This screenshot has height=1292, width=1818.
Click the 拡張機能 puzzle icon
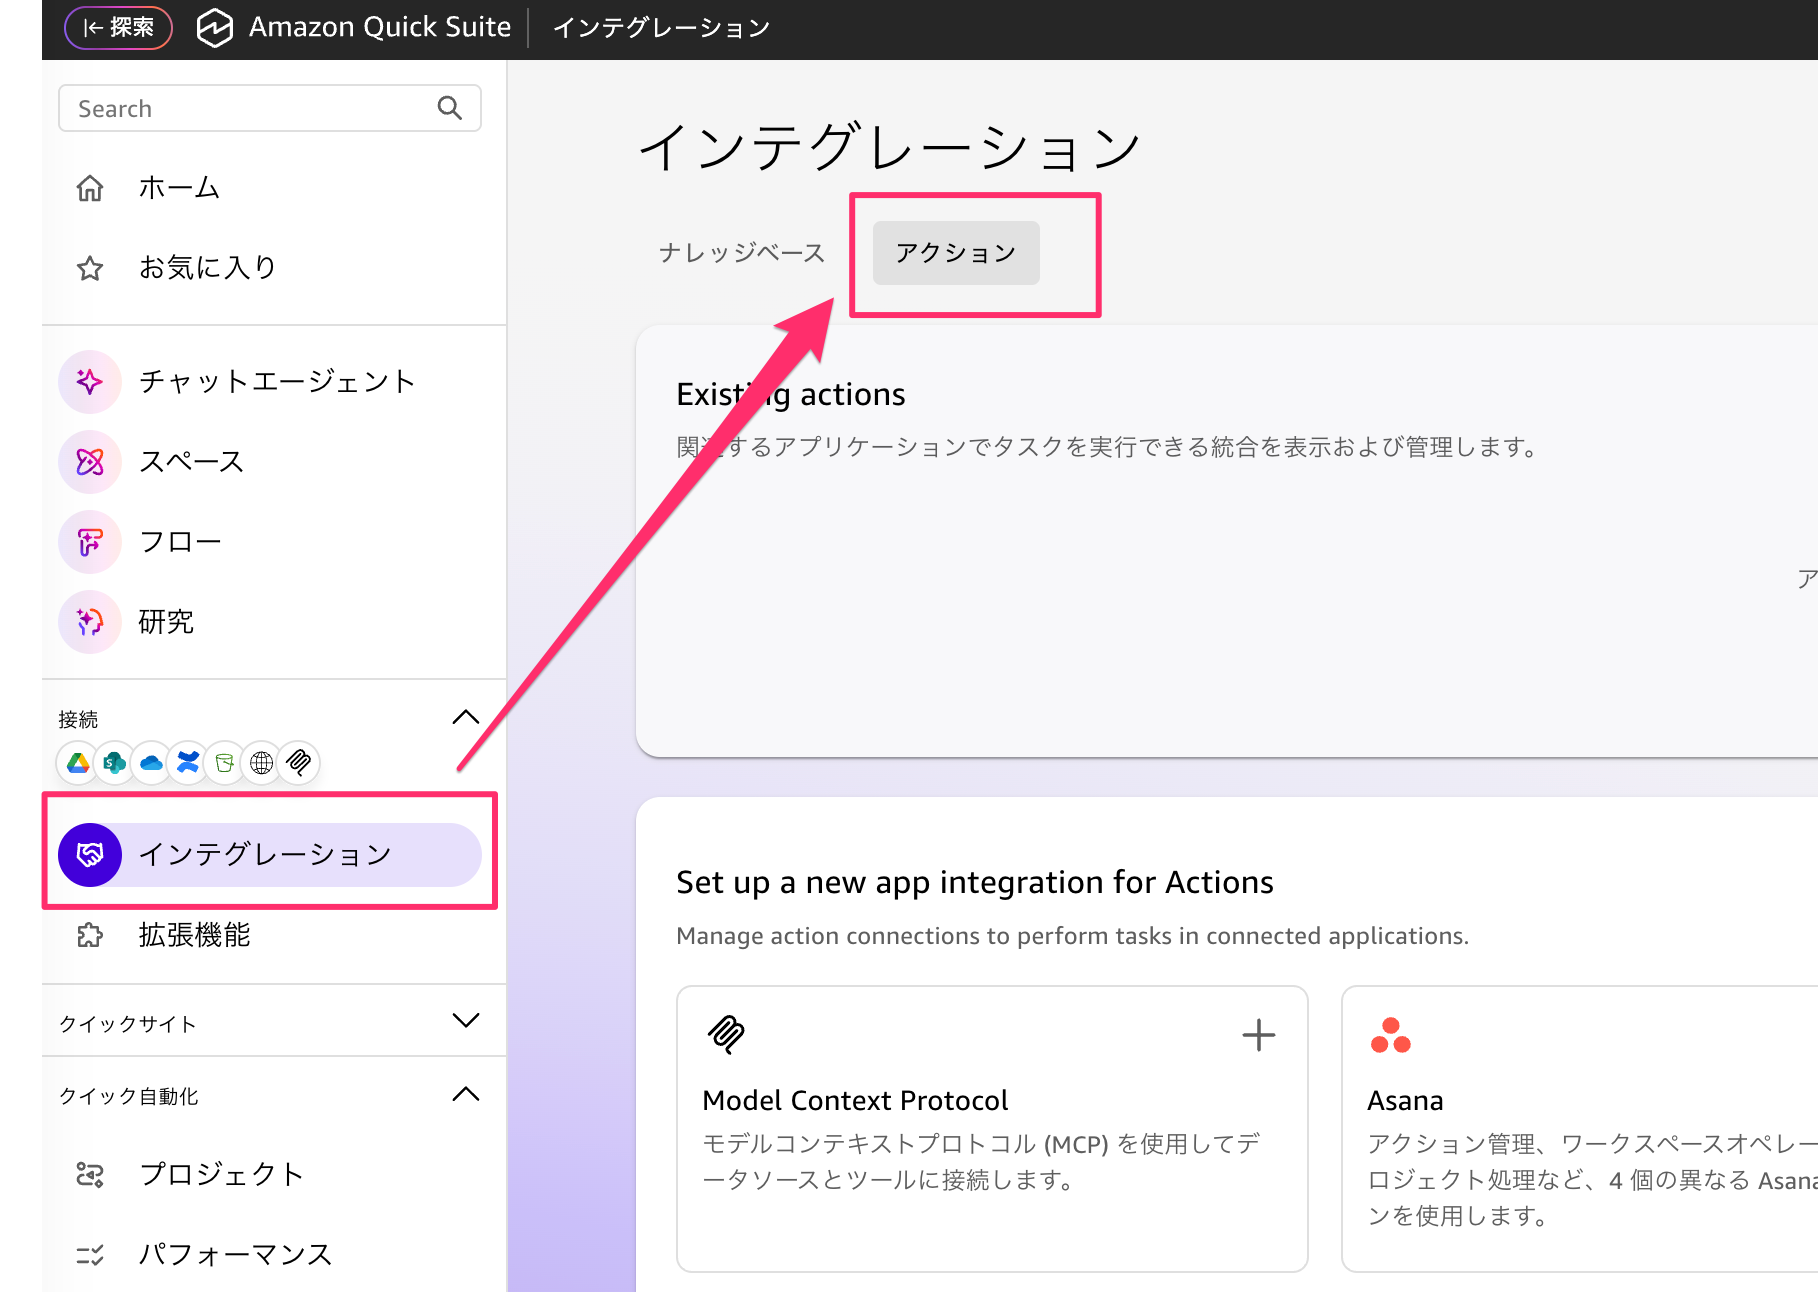90,935
